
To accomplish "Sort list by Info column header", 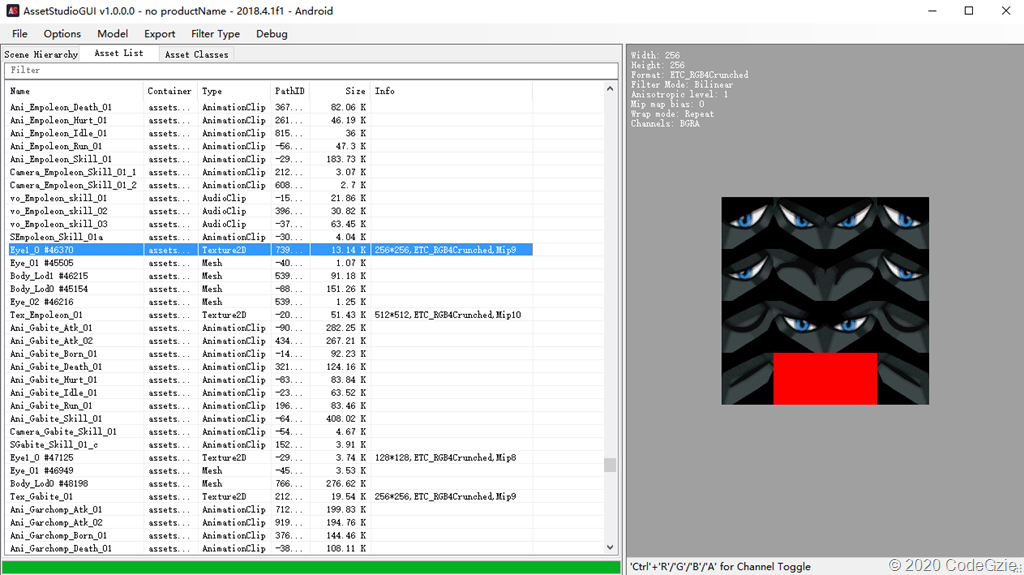I will (451, 91).
